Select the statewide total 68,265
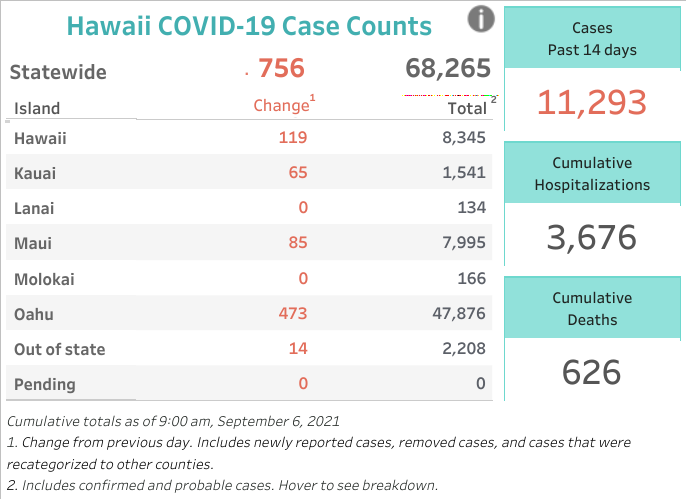The image size is (686, 499). [x=448, y=69]
